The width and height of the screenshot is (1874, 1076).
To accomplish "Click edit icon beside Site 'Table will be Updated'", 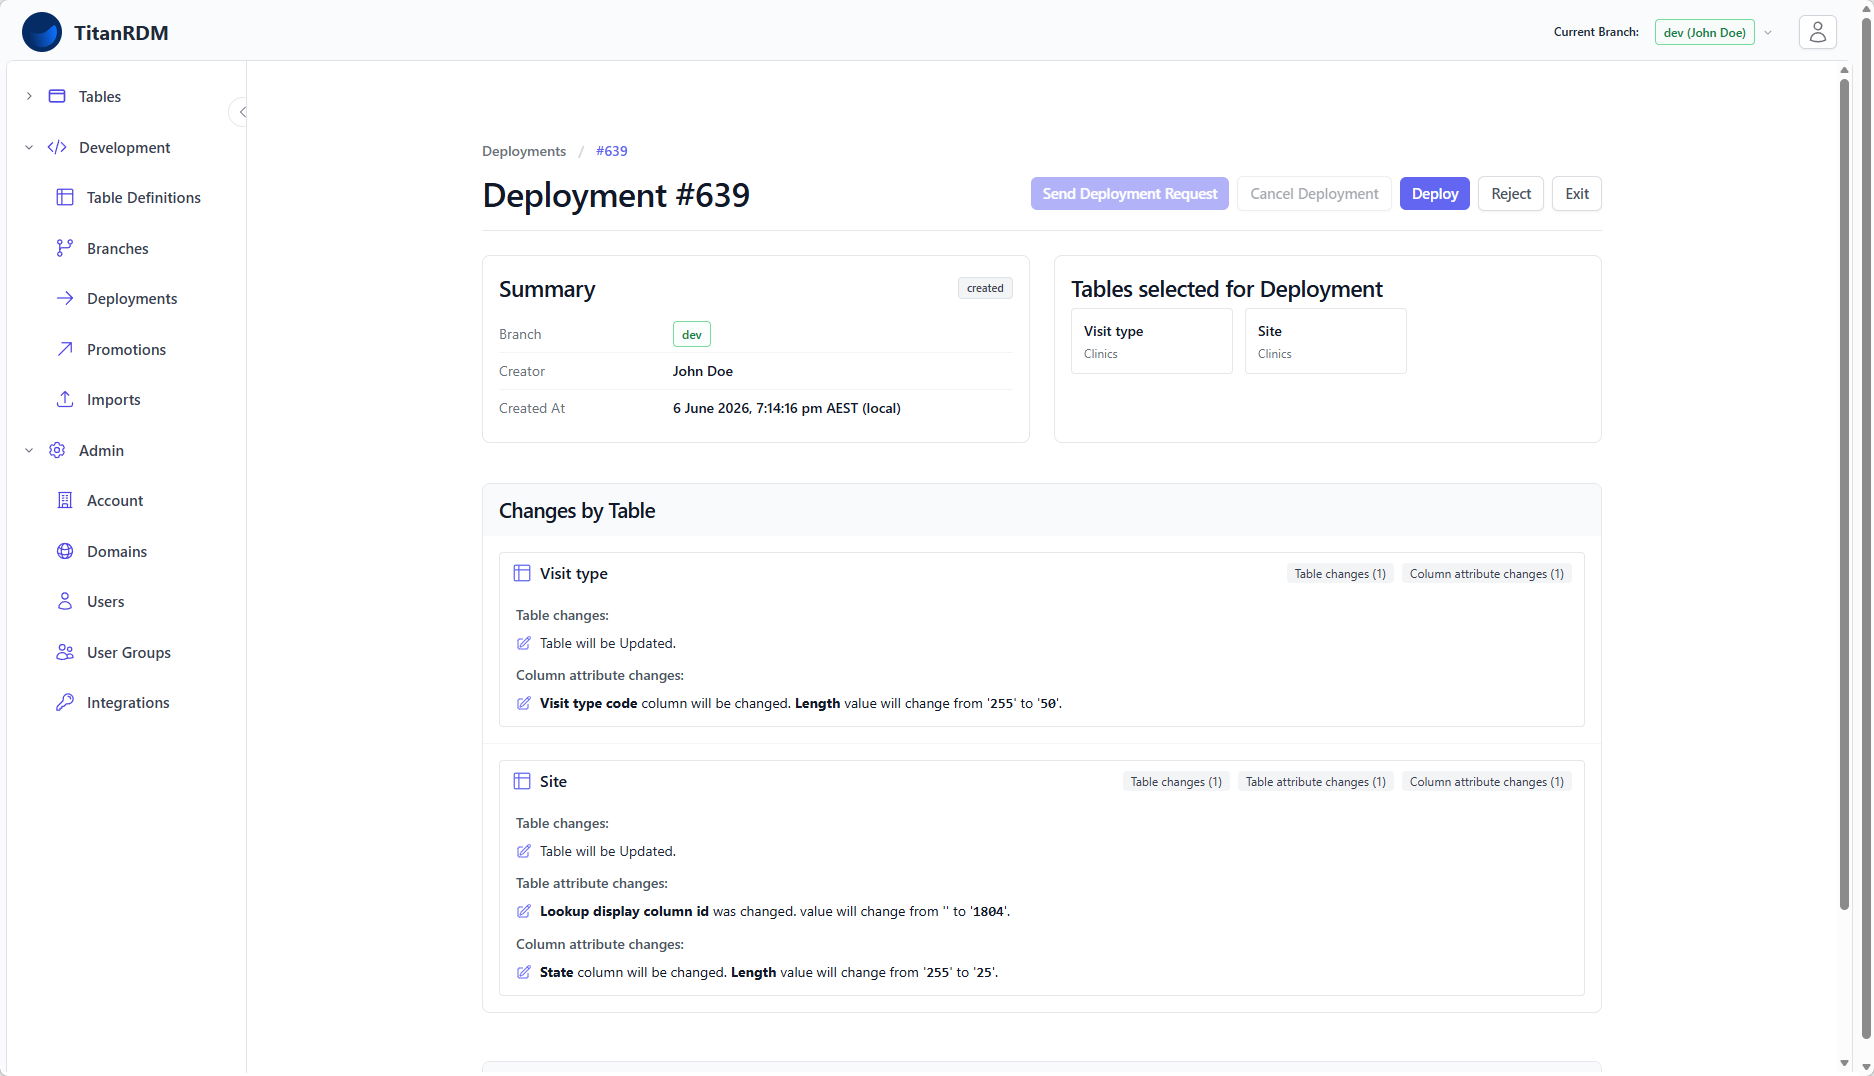I will (524, 851).
